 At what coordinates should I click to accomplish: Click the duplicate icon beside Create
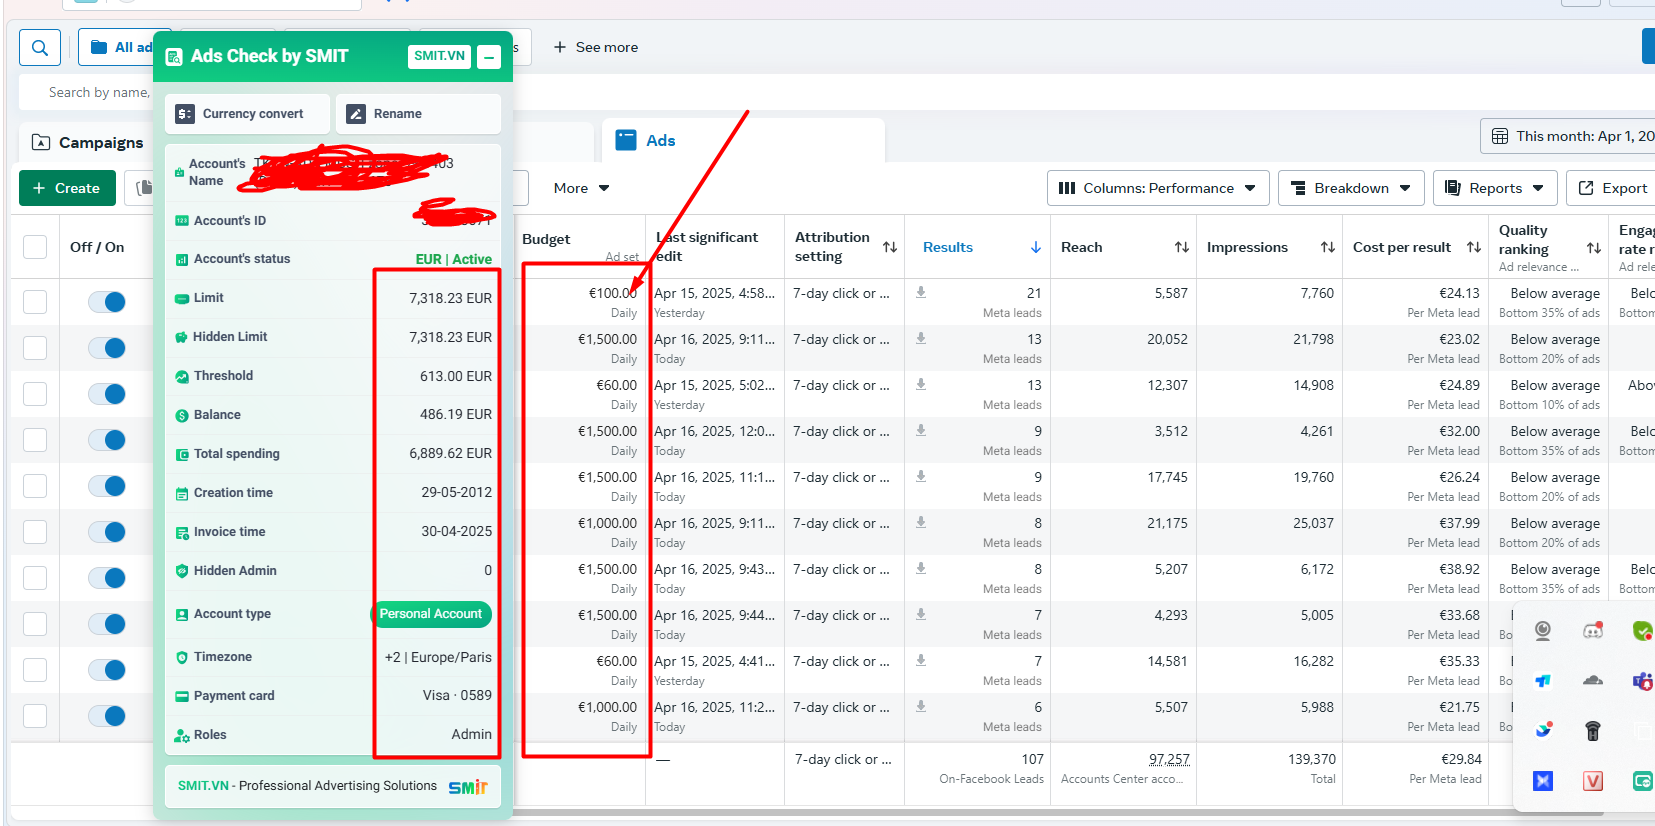coord(144,188)
